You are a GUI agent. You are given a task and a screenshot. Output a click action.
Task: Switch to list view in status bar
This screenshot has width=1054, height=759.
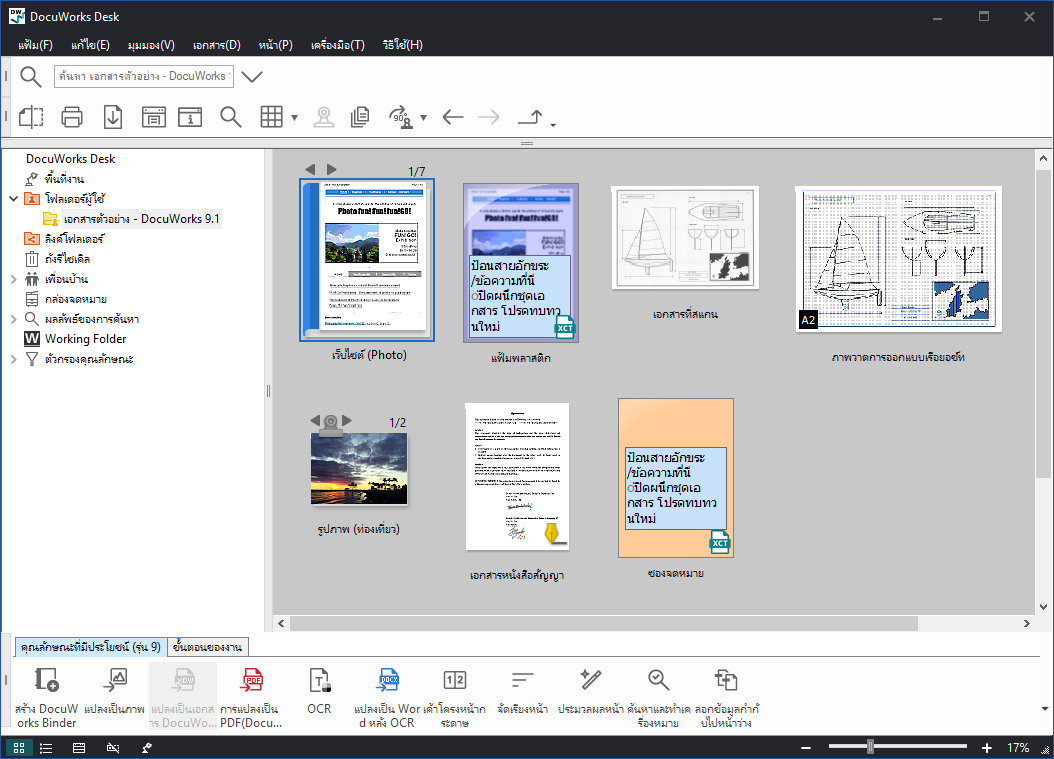tap(46, 748)
